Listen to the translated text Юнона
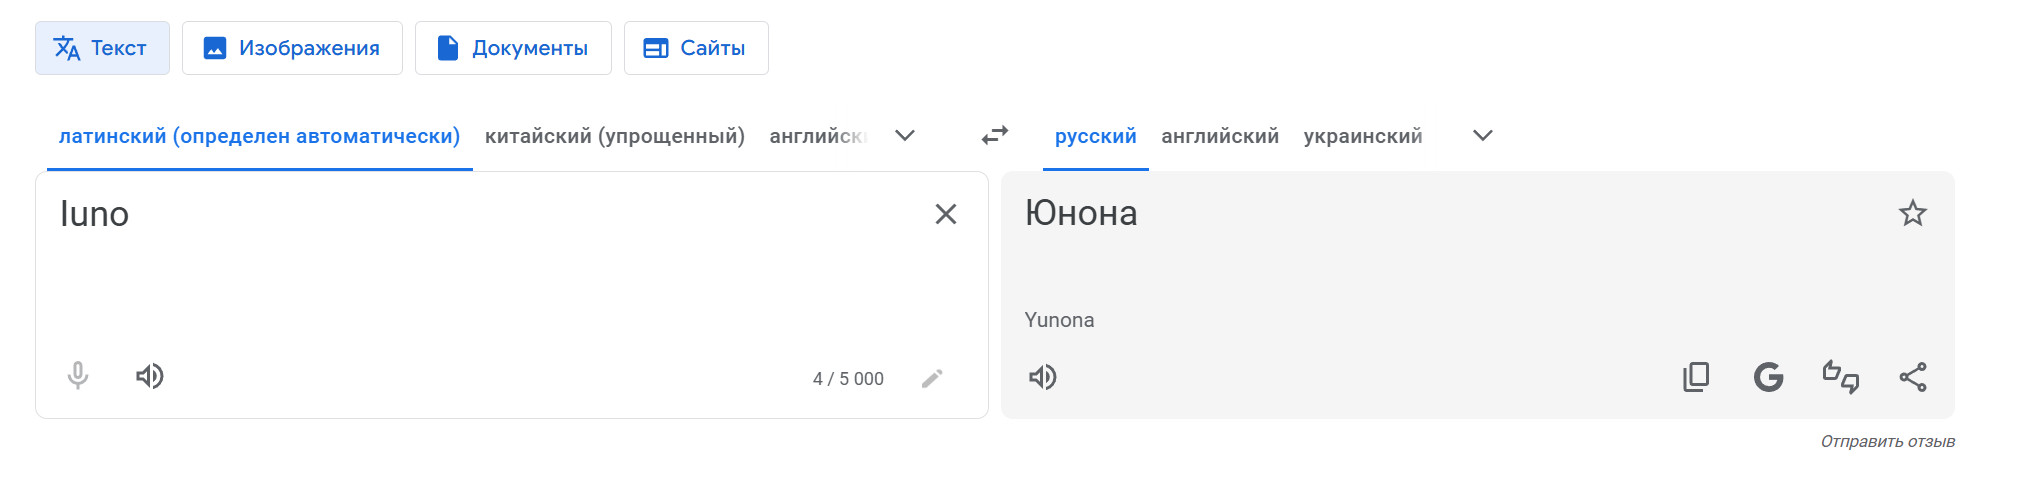 pyautogui.click(x=1043, y=377)
